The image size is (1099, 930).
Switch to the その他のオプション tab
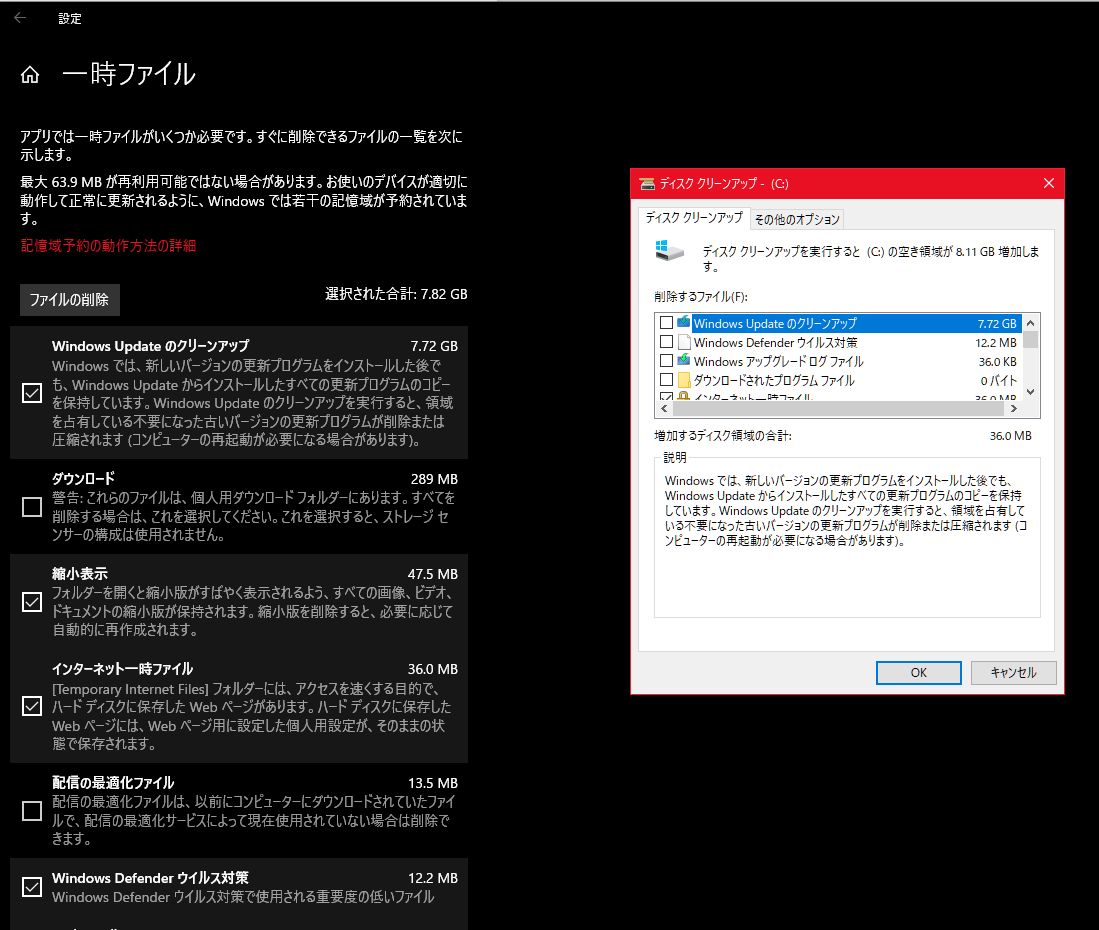coord(797,219)
